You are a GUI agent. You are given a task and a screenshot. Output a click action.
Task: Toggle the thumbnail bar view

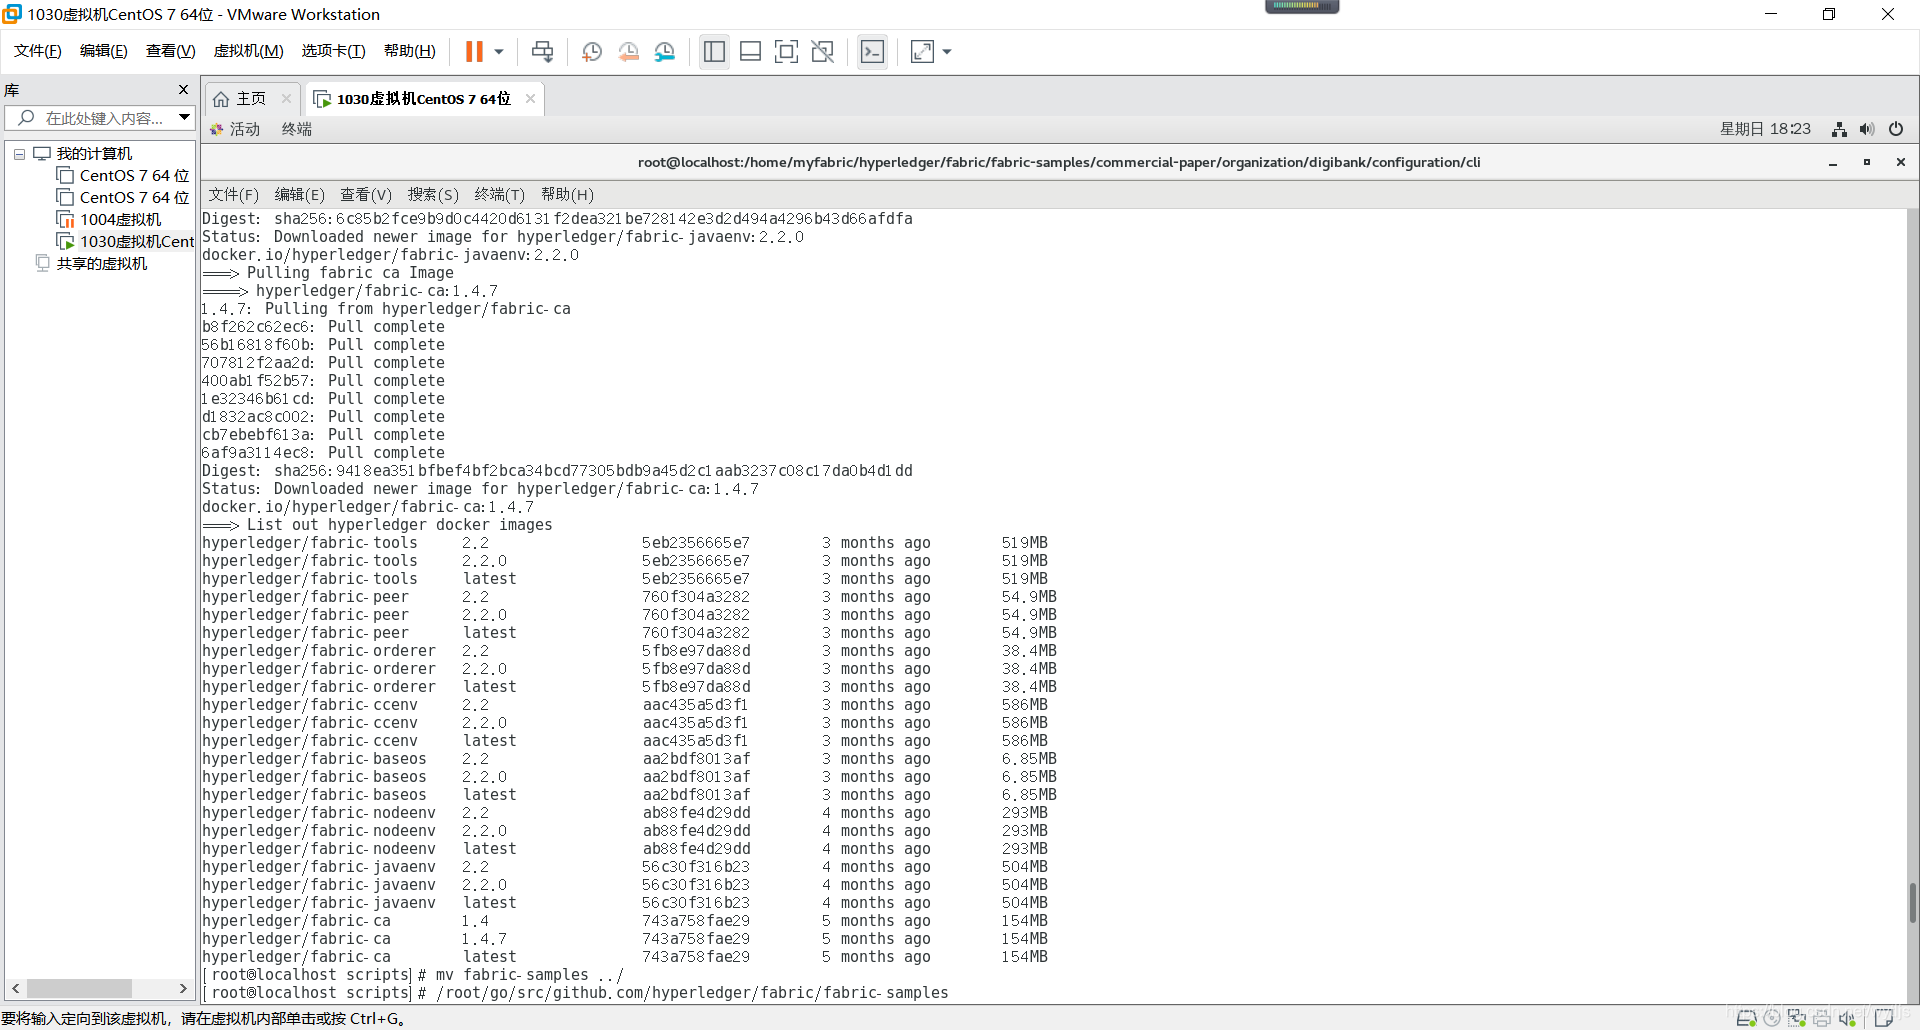[x=750, y=52]
